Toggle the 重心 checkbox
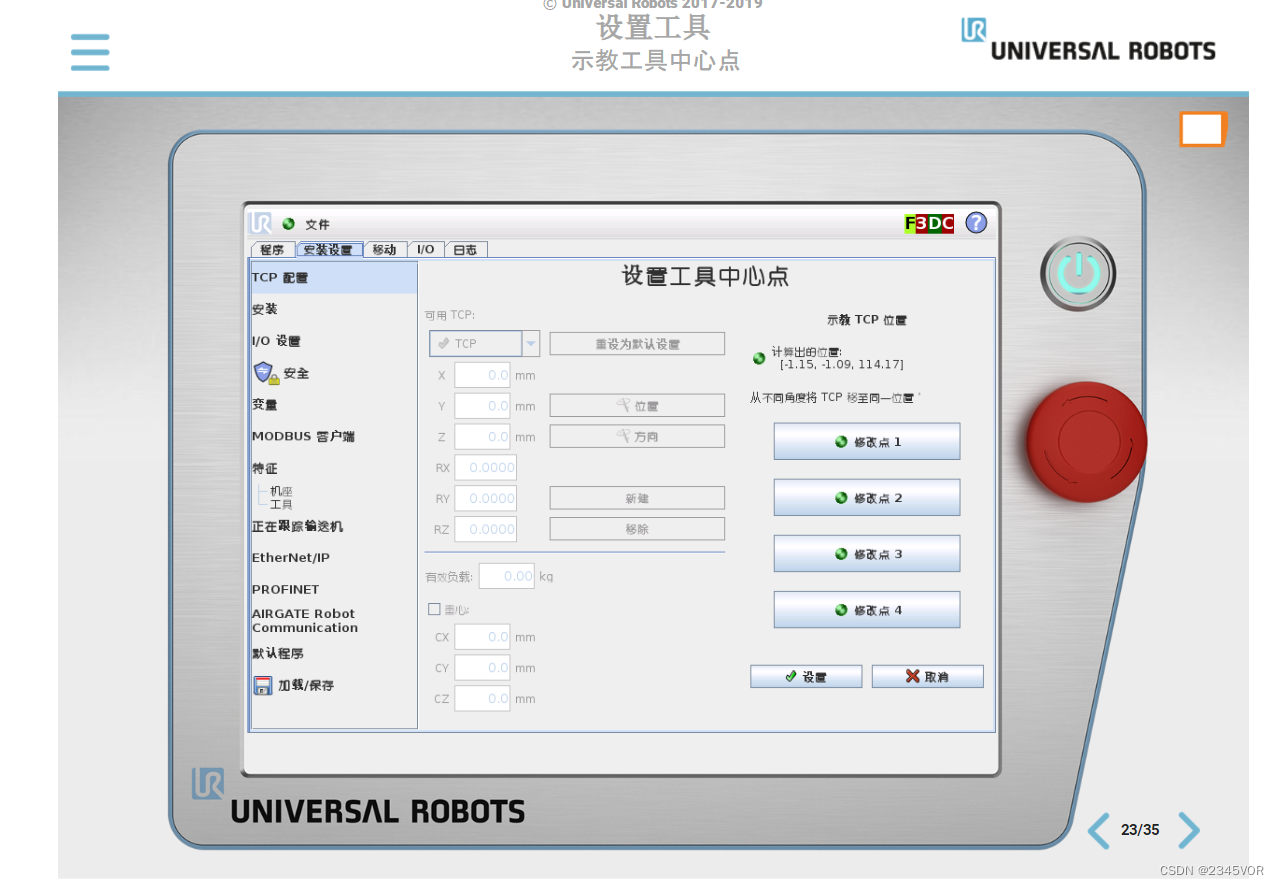1279x885 pixels. 434,609
